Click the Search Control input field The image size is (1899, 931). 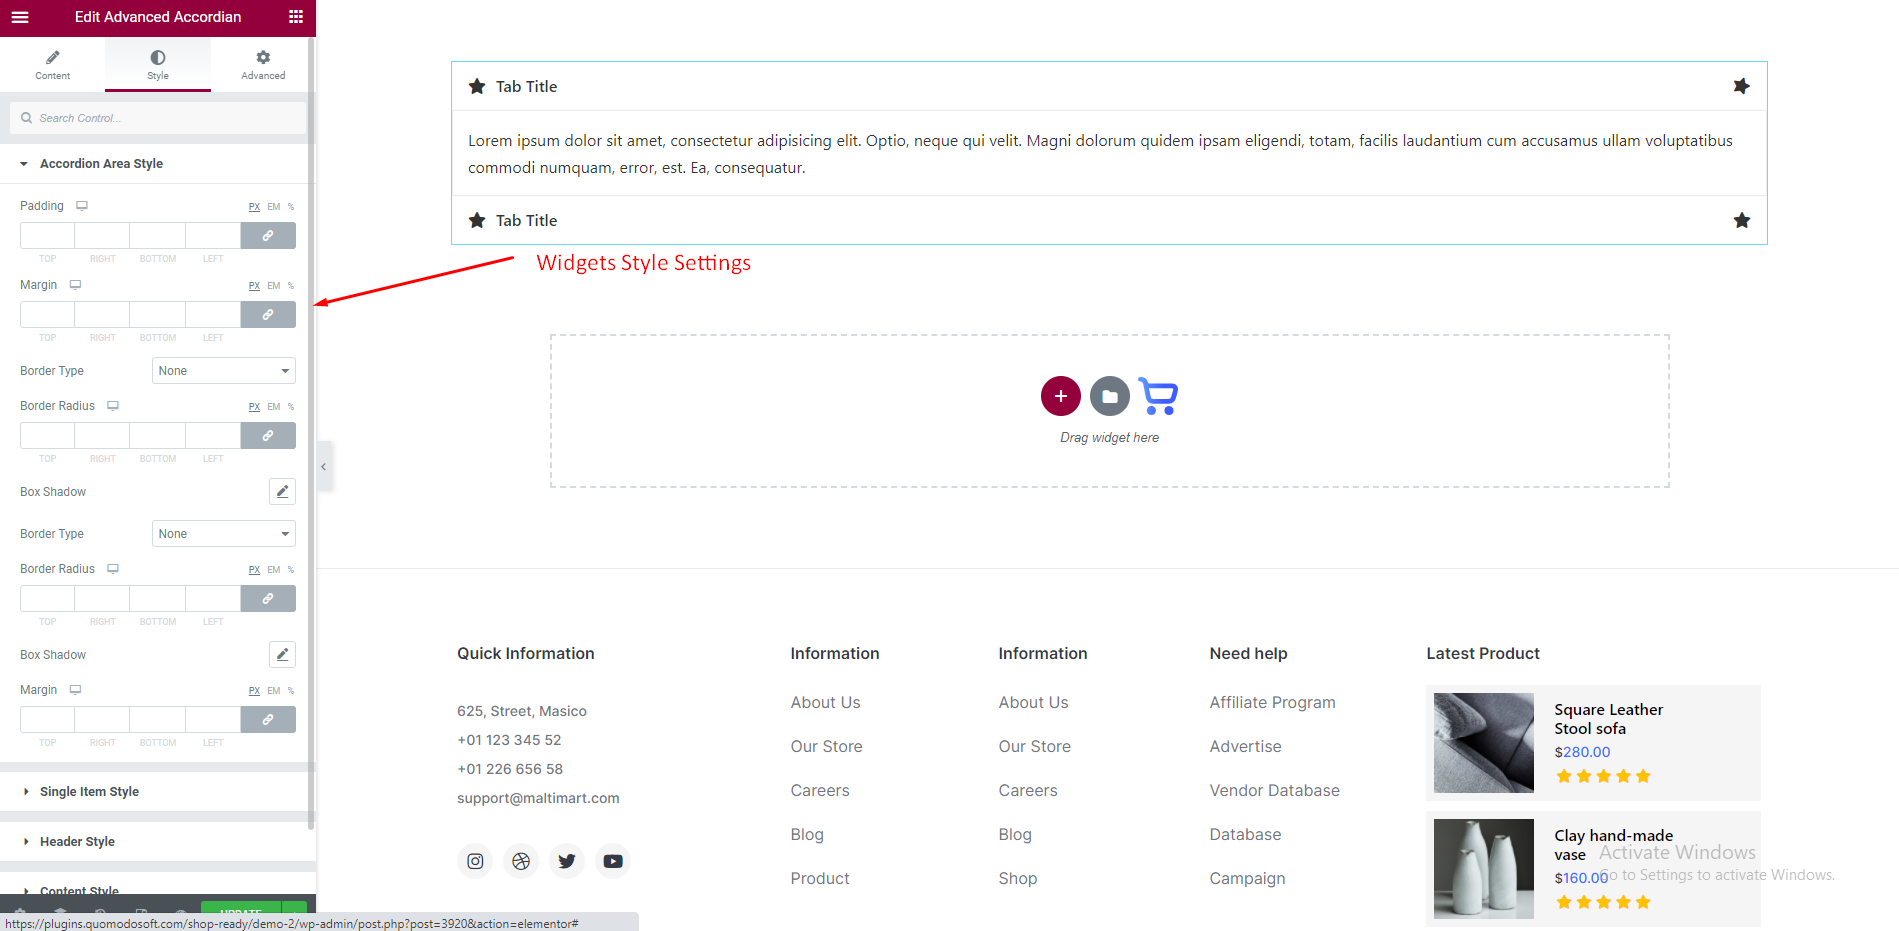pos(165,118)
